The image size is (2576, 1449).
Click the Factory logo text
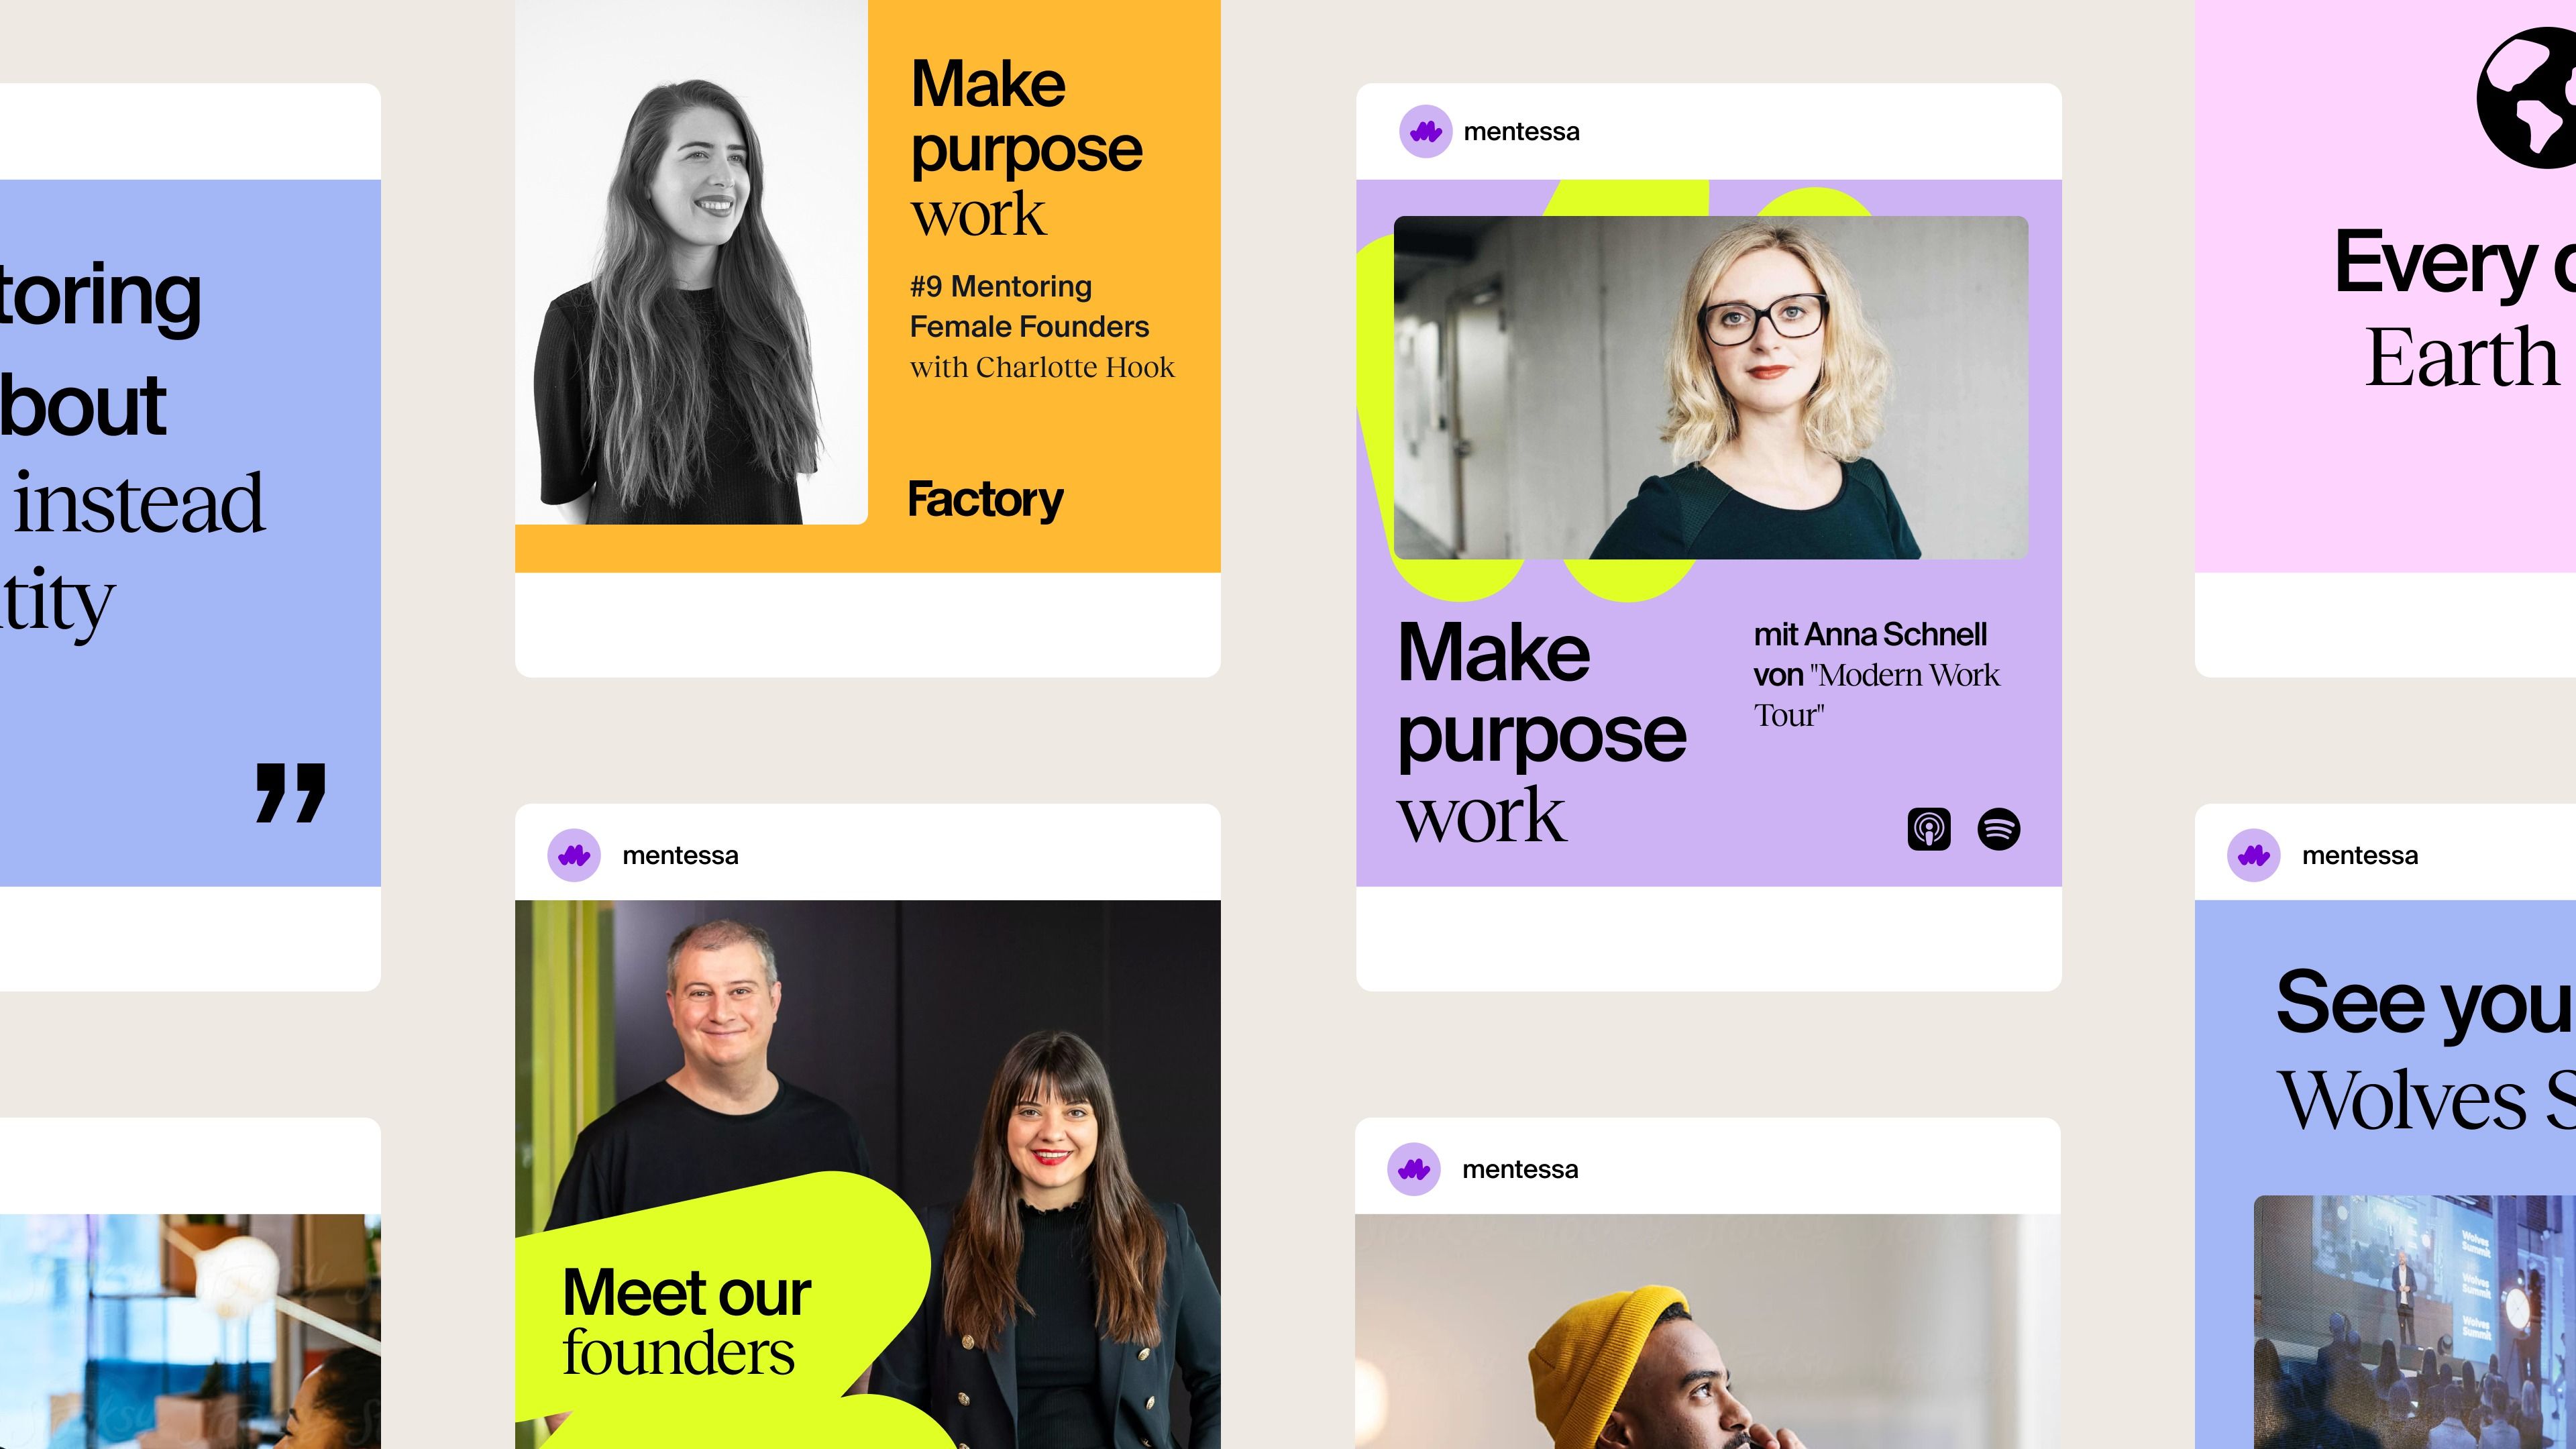985,499
